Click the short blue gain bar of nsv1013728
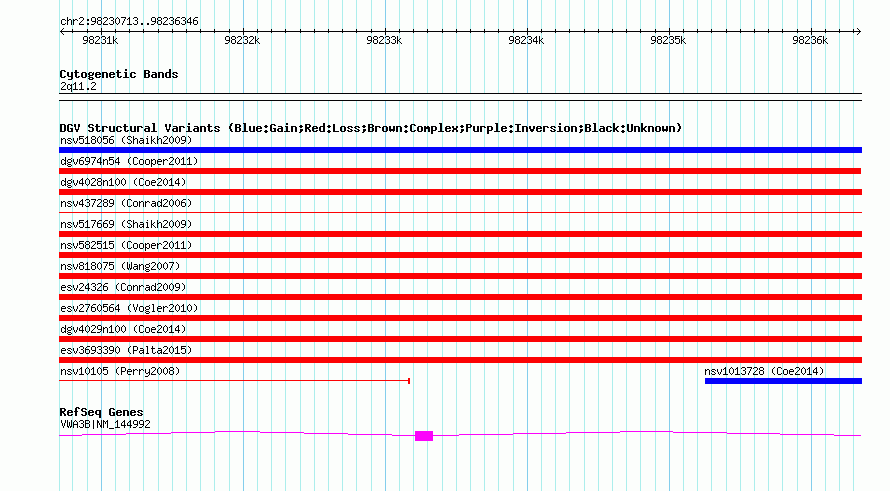The image size is (890, 491). (783, 381)
